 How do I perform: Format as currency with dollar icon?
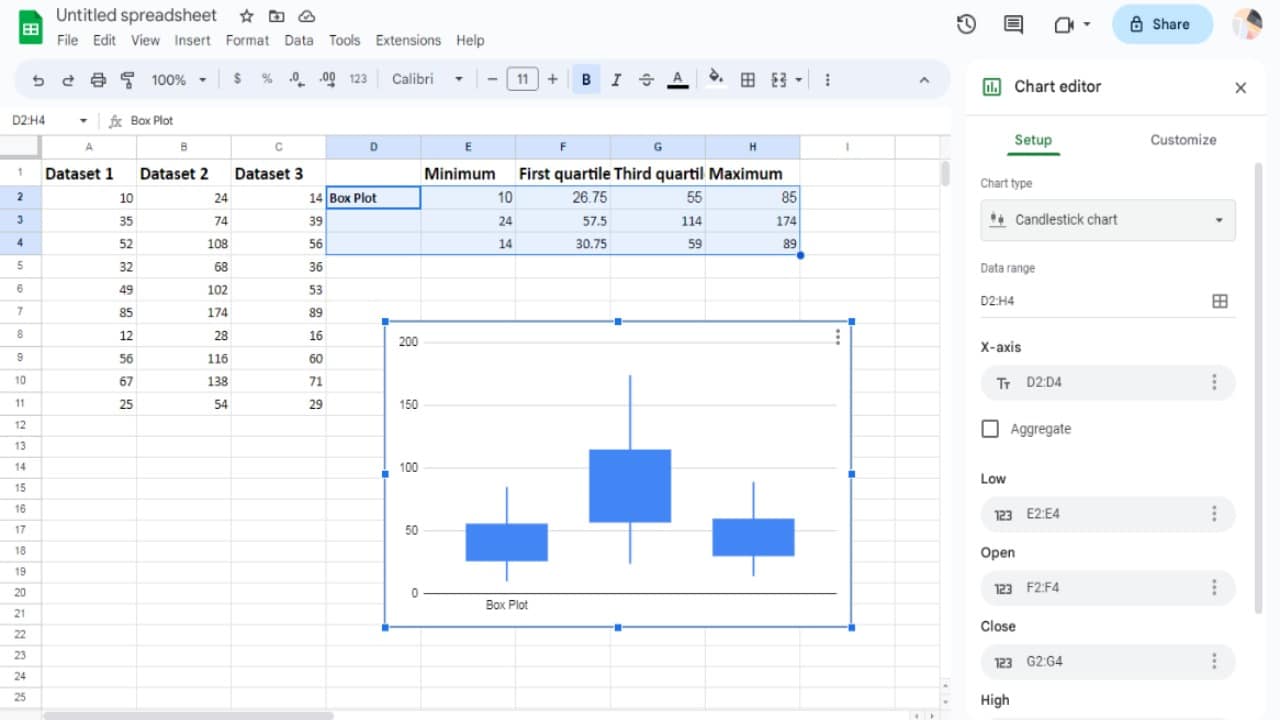(237, 79)
